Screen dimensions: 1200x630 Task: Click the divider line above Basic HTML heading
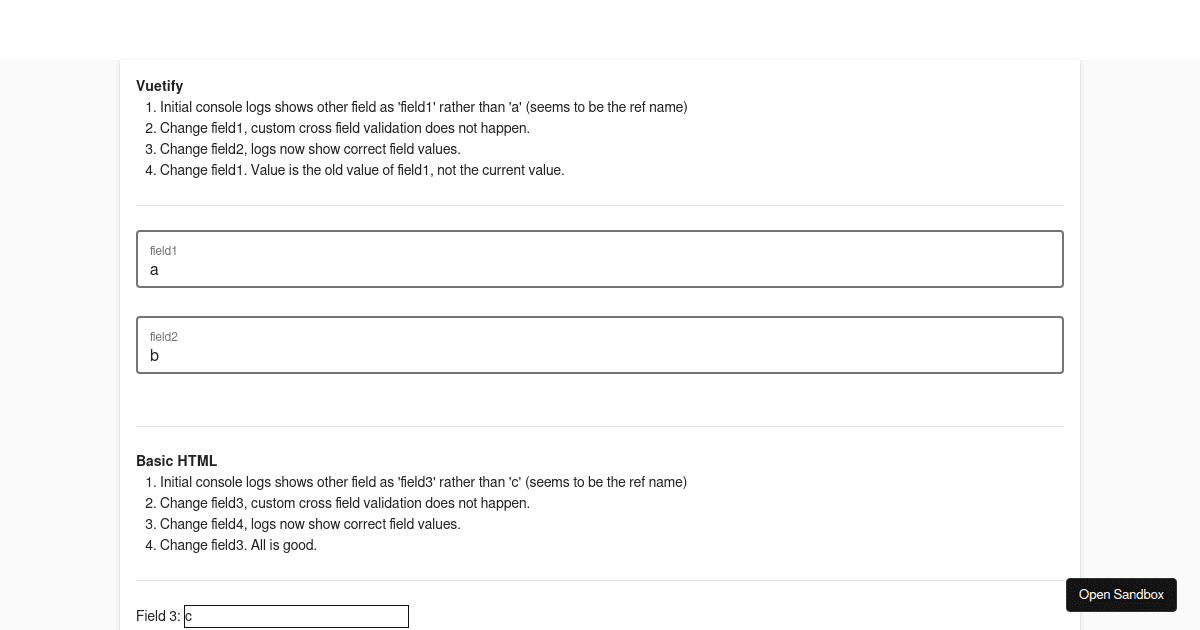[x=600, y=426]
